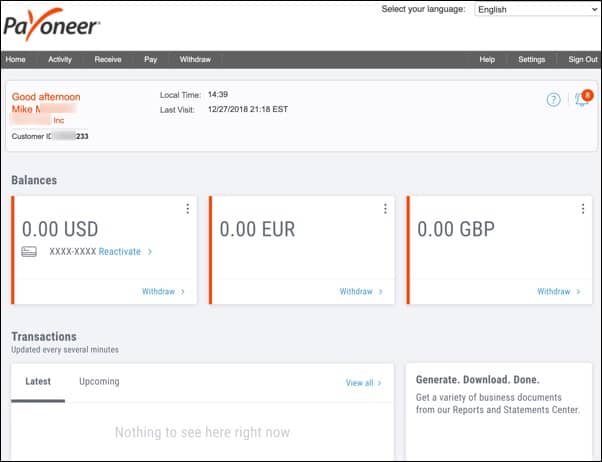
Task: Open the notifications bell icon
Action: [x=581, y=100]
